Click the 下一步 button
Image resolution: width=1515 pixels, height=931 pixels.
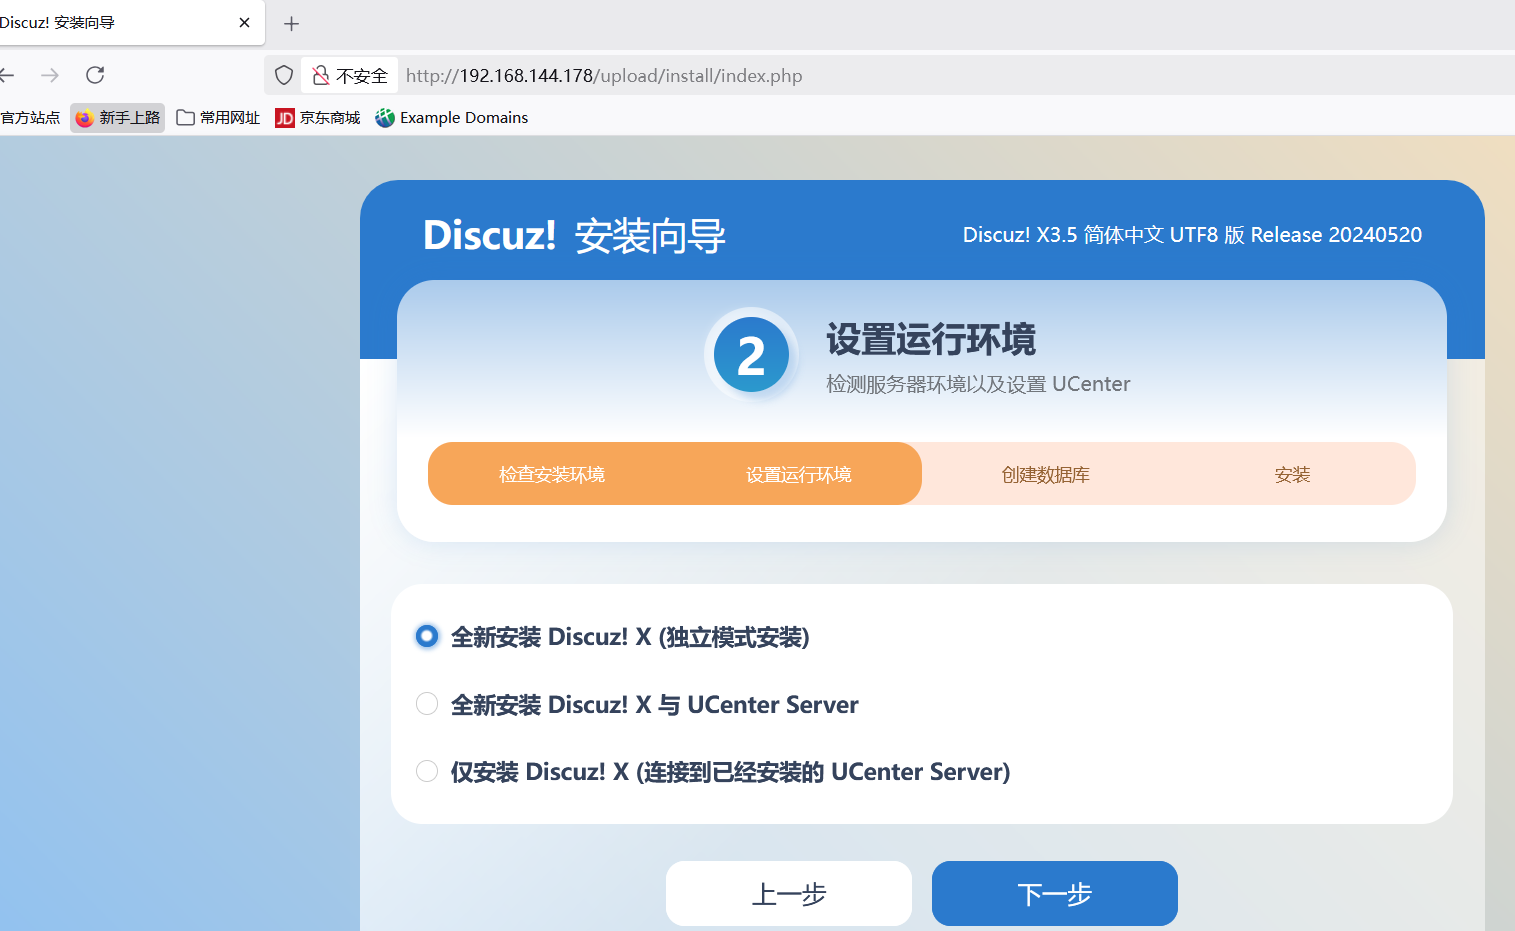tap(1055, 893)
